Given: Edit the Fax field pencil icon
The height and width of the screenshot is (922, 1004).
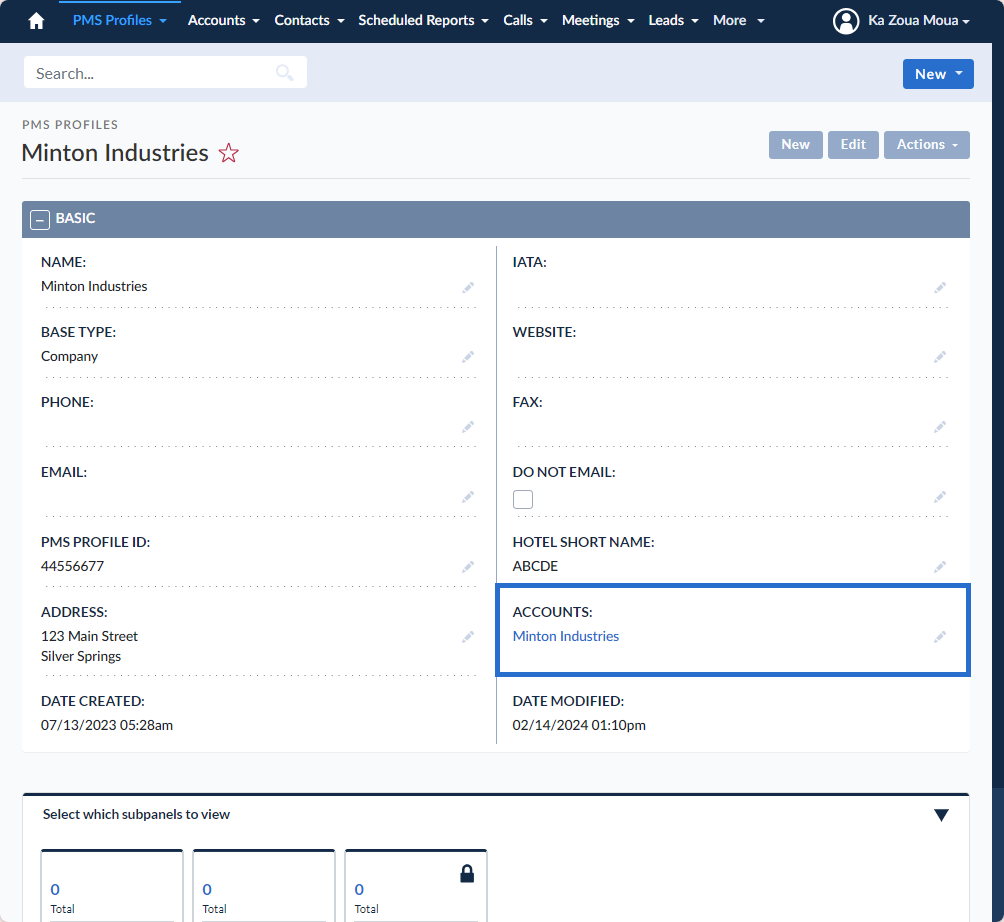Looking at the screenshot, I should click(939, 426).
